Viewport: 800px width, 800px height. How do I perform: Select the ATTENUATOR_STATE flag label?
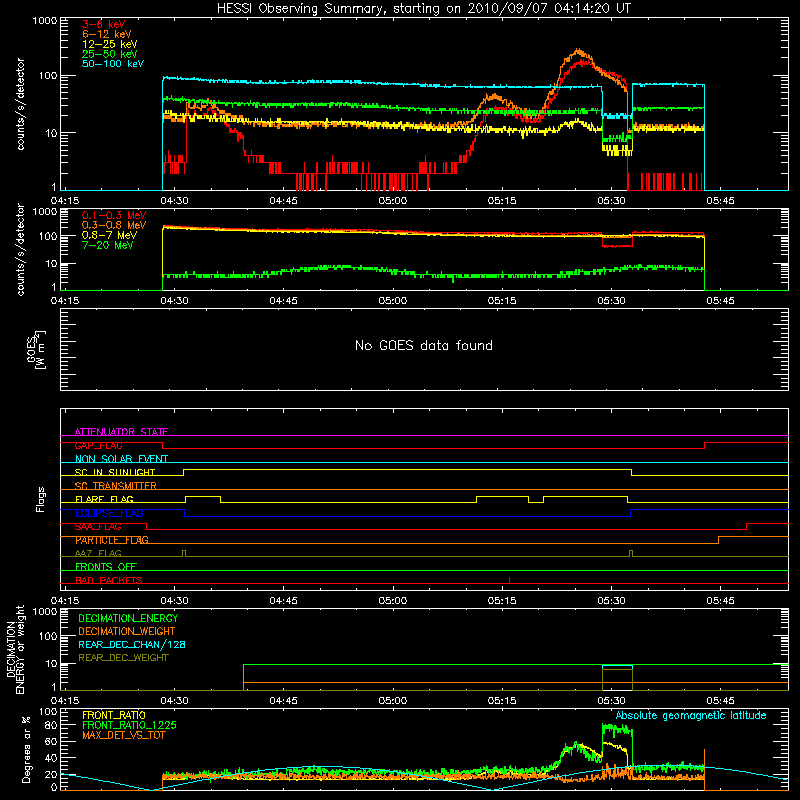click(x=121, y=432)
